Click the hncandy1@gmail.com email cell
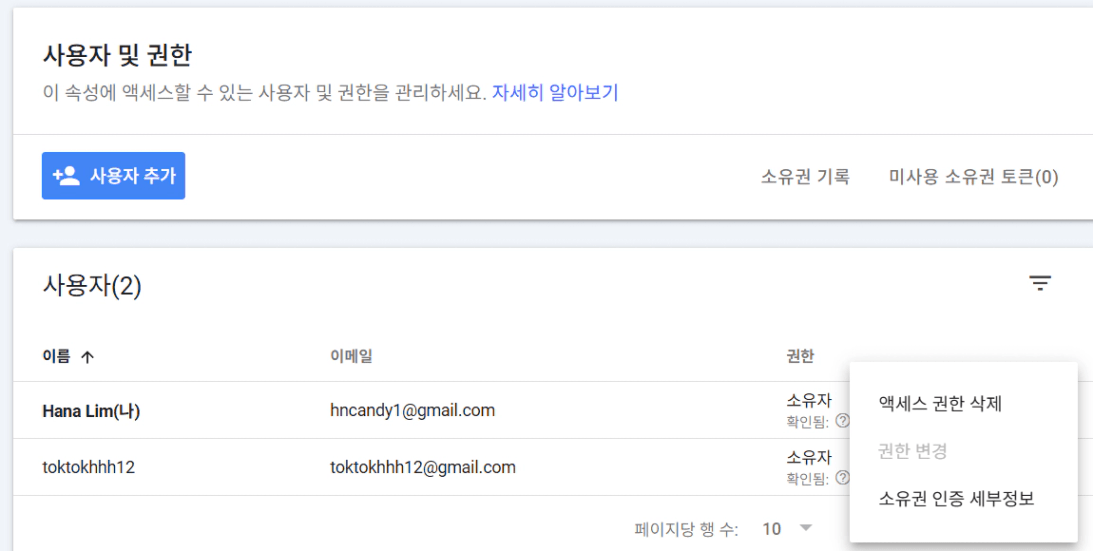The image size is (1093, 551). [x=412, y=410]
